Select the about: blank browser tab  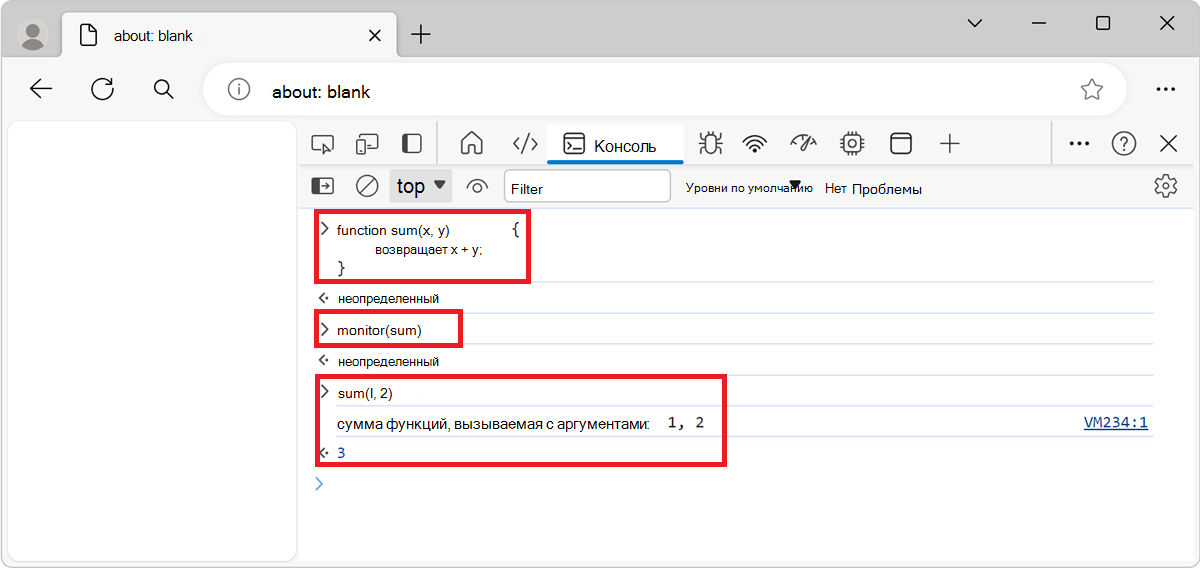coord(229,35)
